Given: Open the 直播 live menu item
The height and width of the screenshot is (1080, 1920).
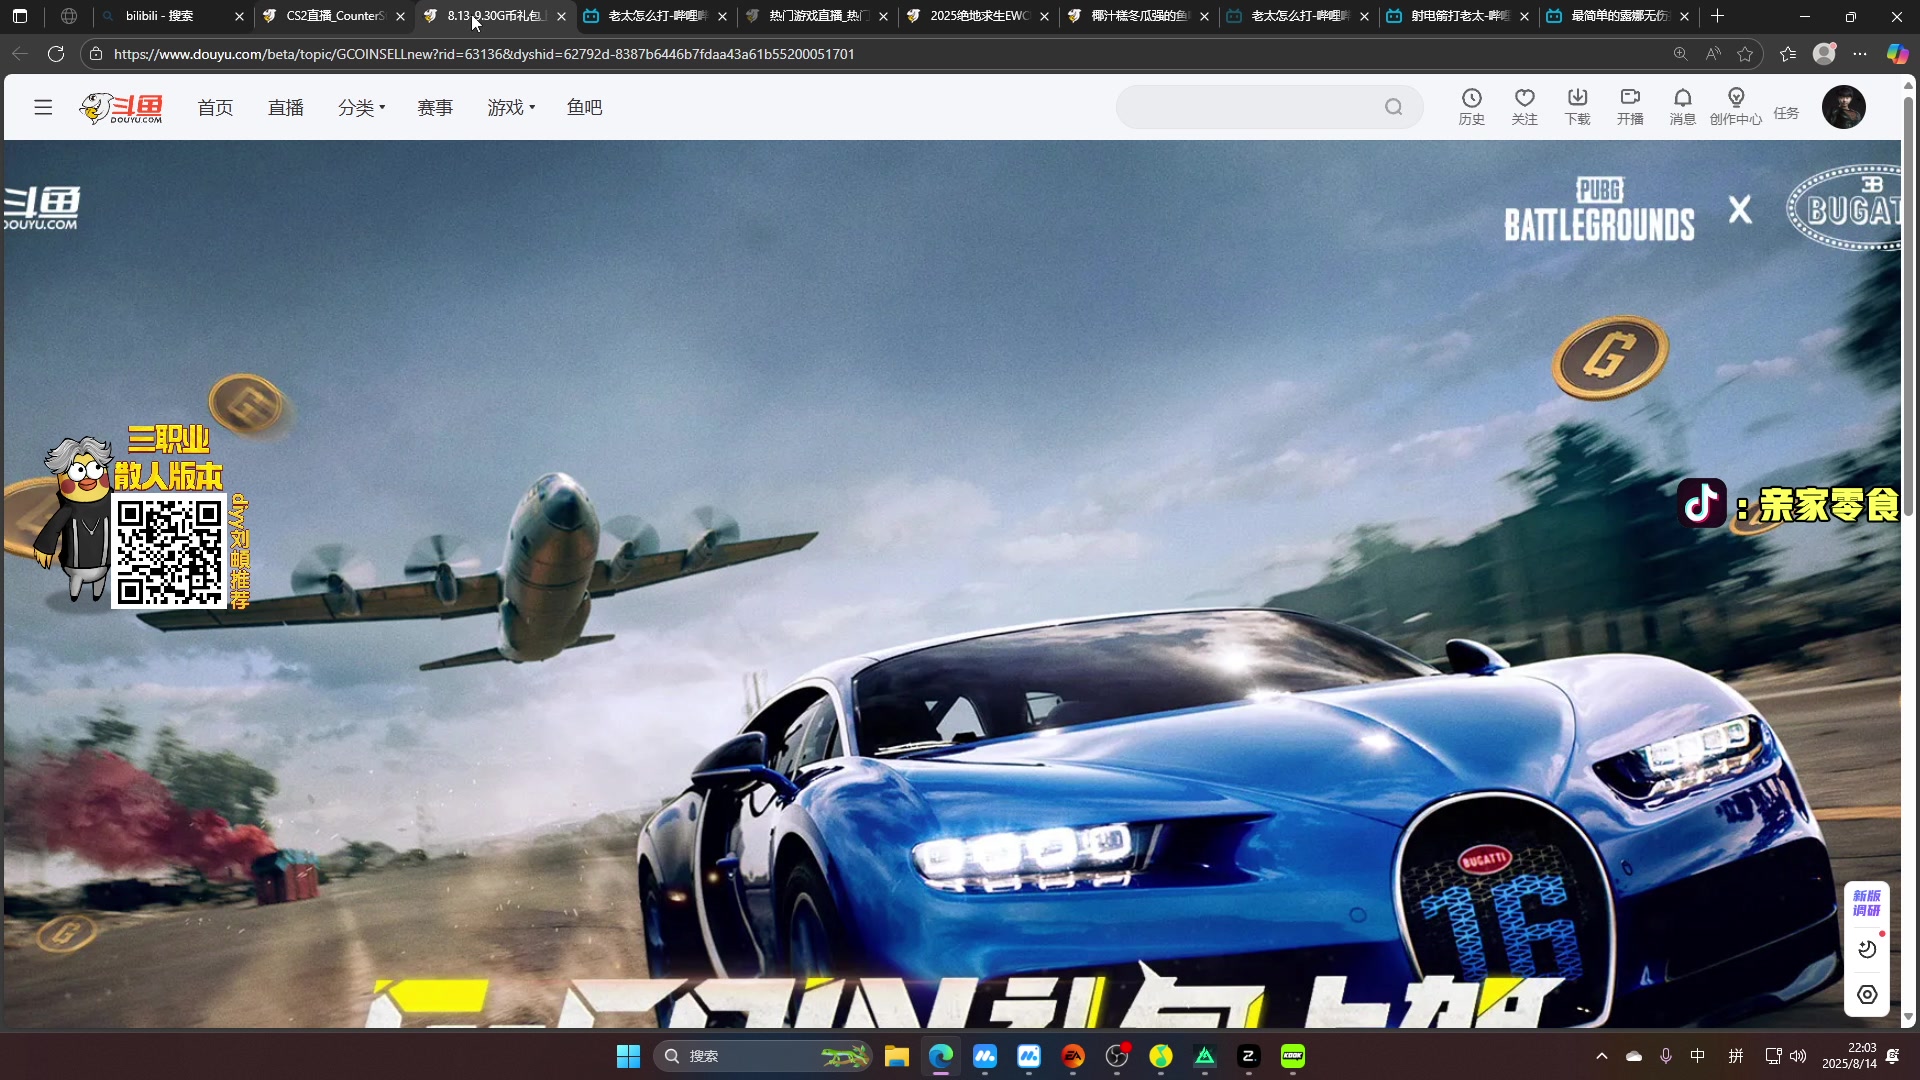Looking at the screenshot, I should 285,107.
